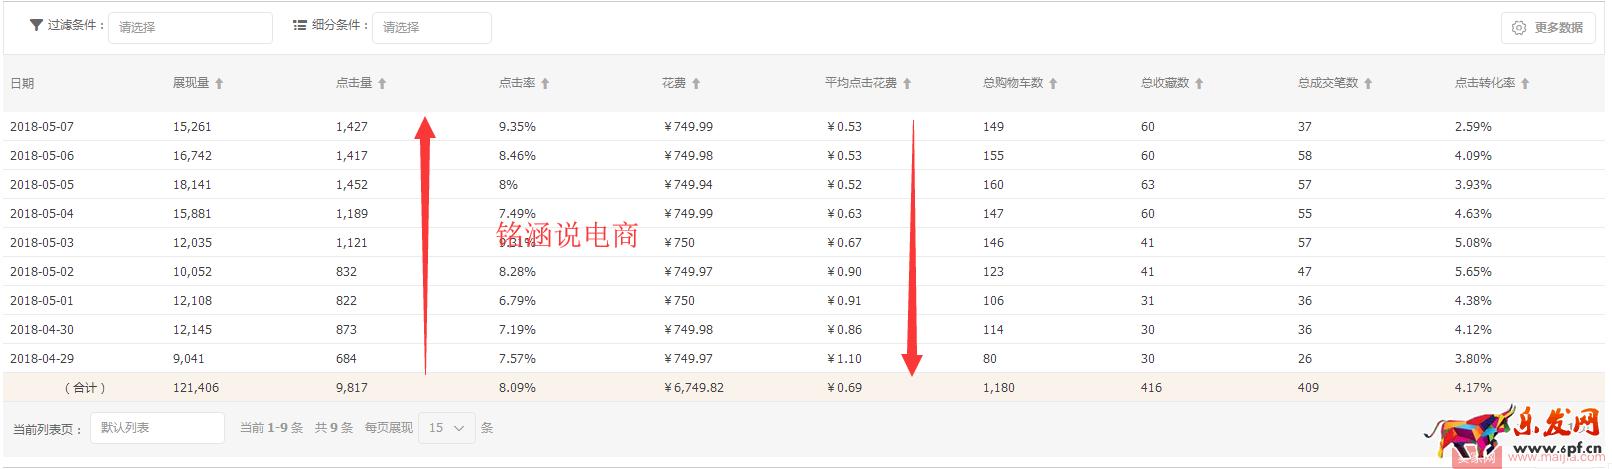Sort by 展现量 arrow icon
This screenshot has width=1612, height=469.
pos(219,84)
